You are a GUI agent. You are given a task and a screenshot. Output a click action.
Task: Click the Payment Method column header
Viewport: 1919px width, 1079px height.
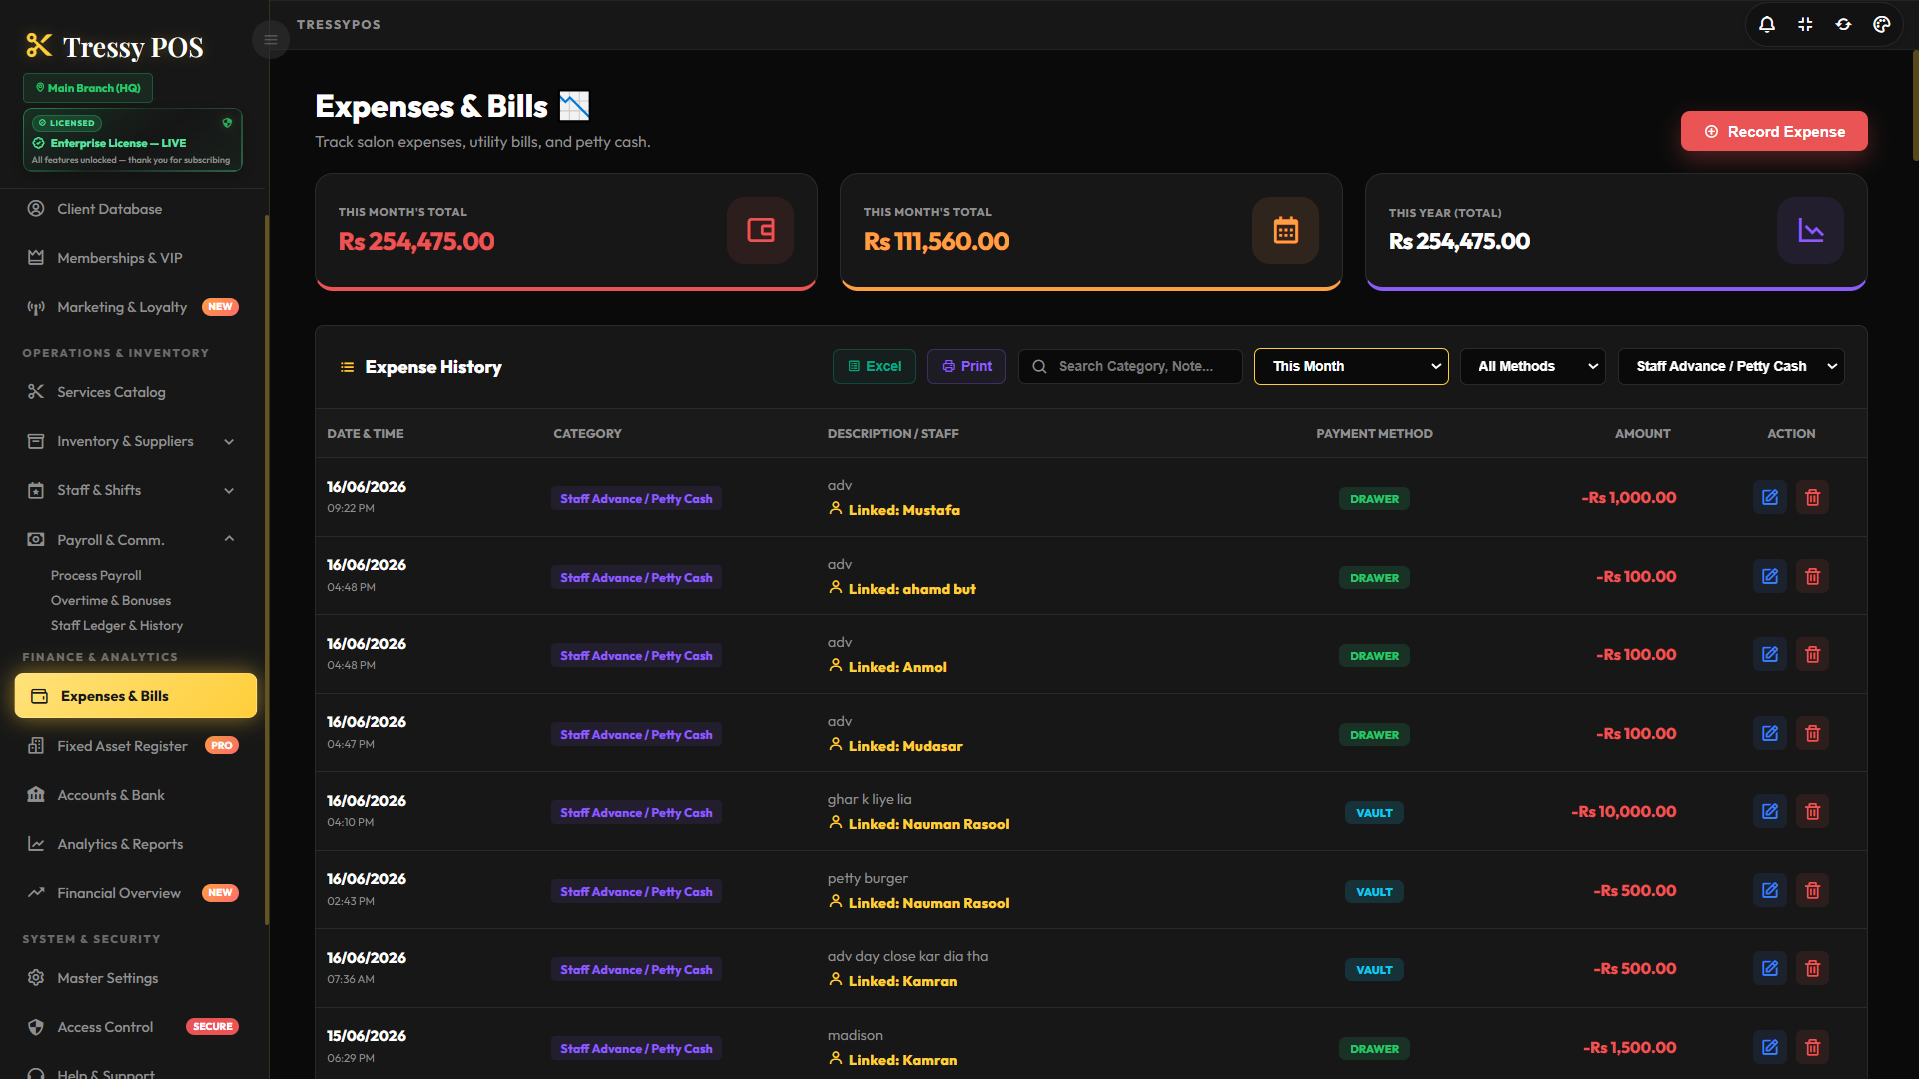pos(1374,433)
